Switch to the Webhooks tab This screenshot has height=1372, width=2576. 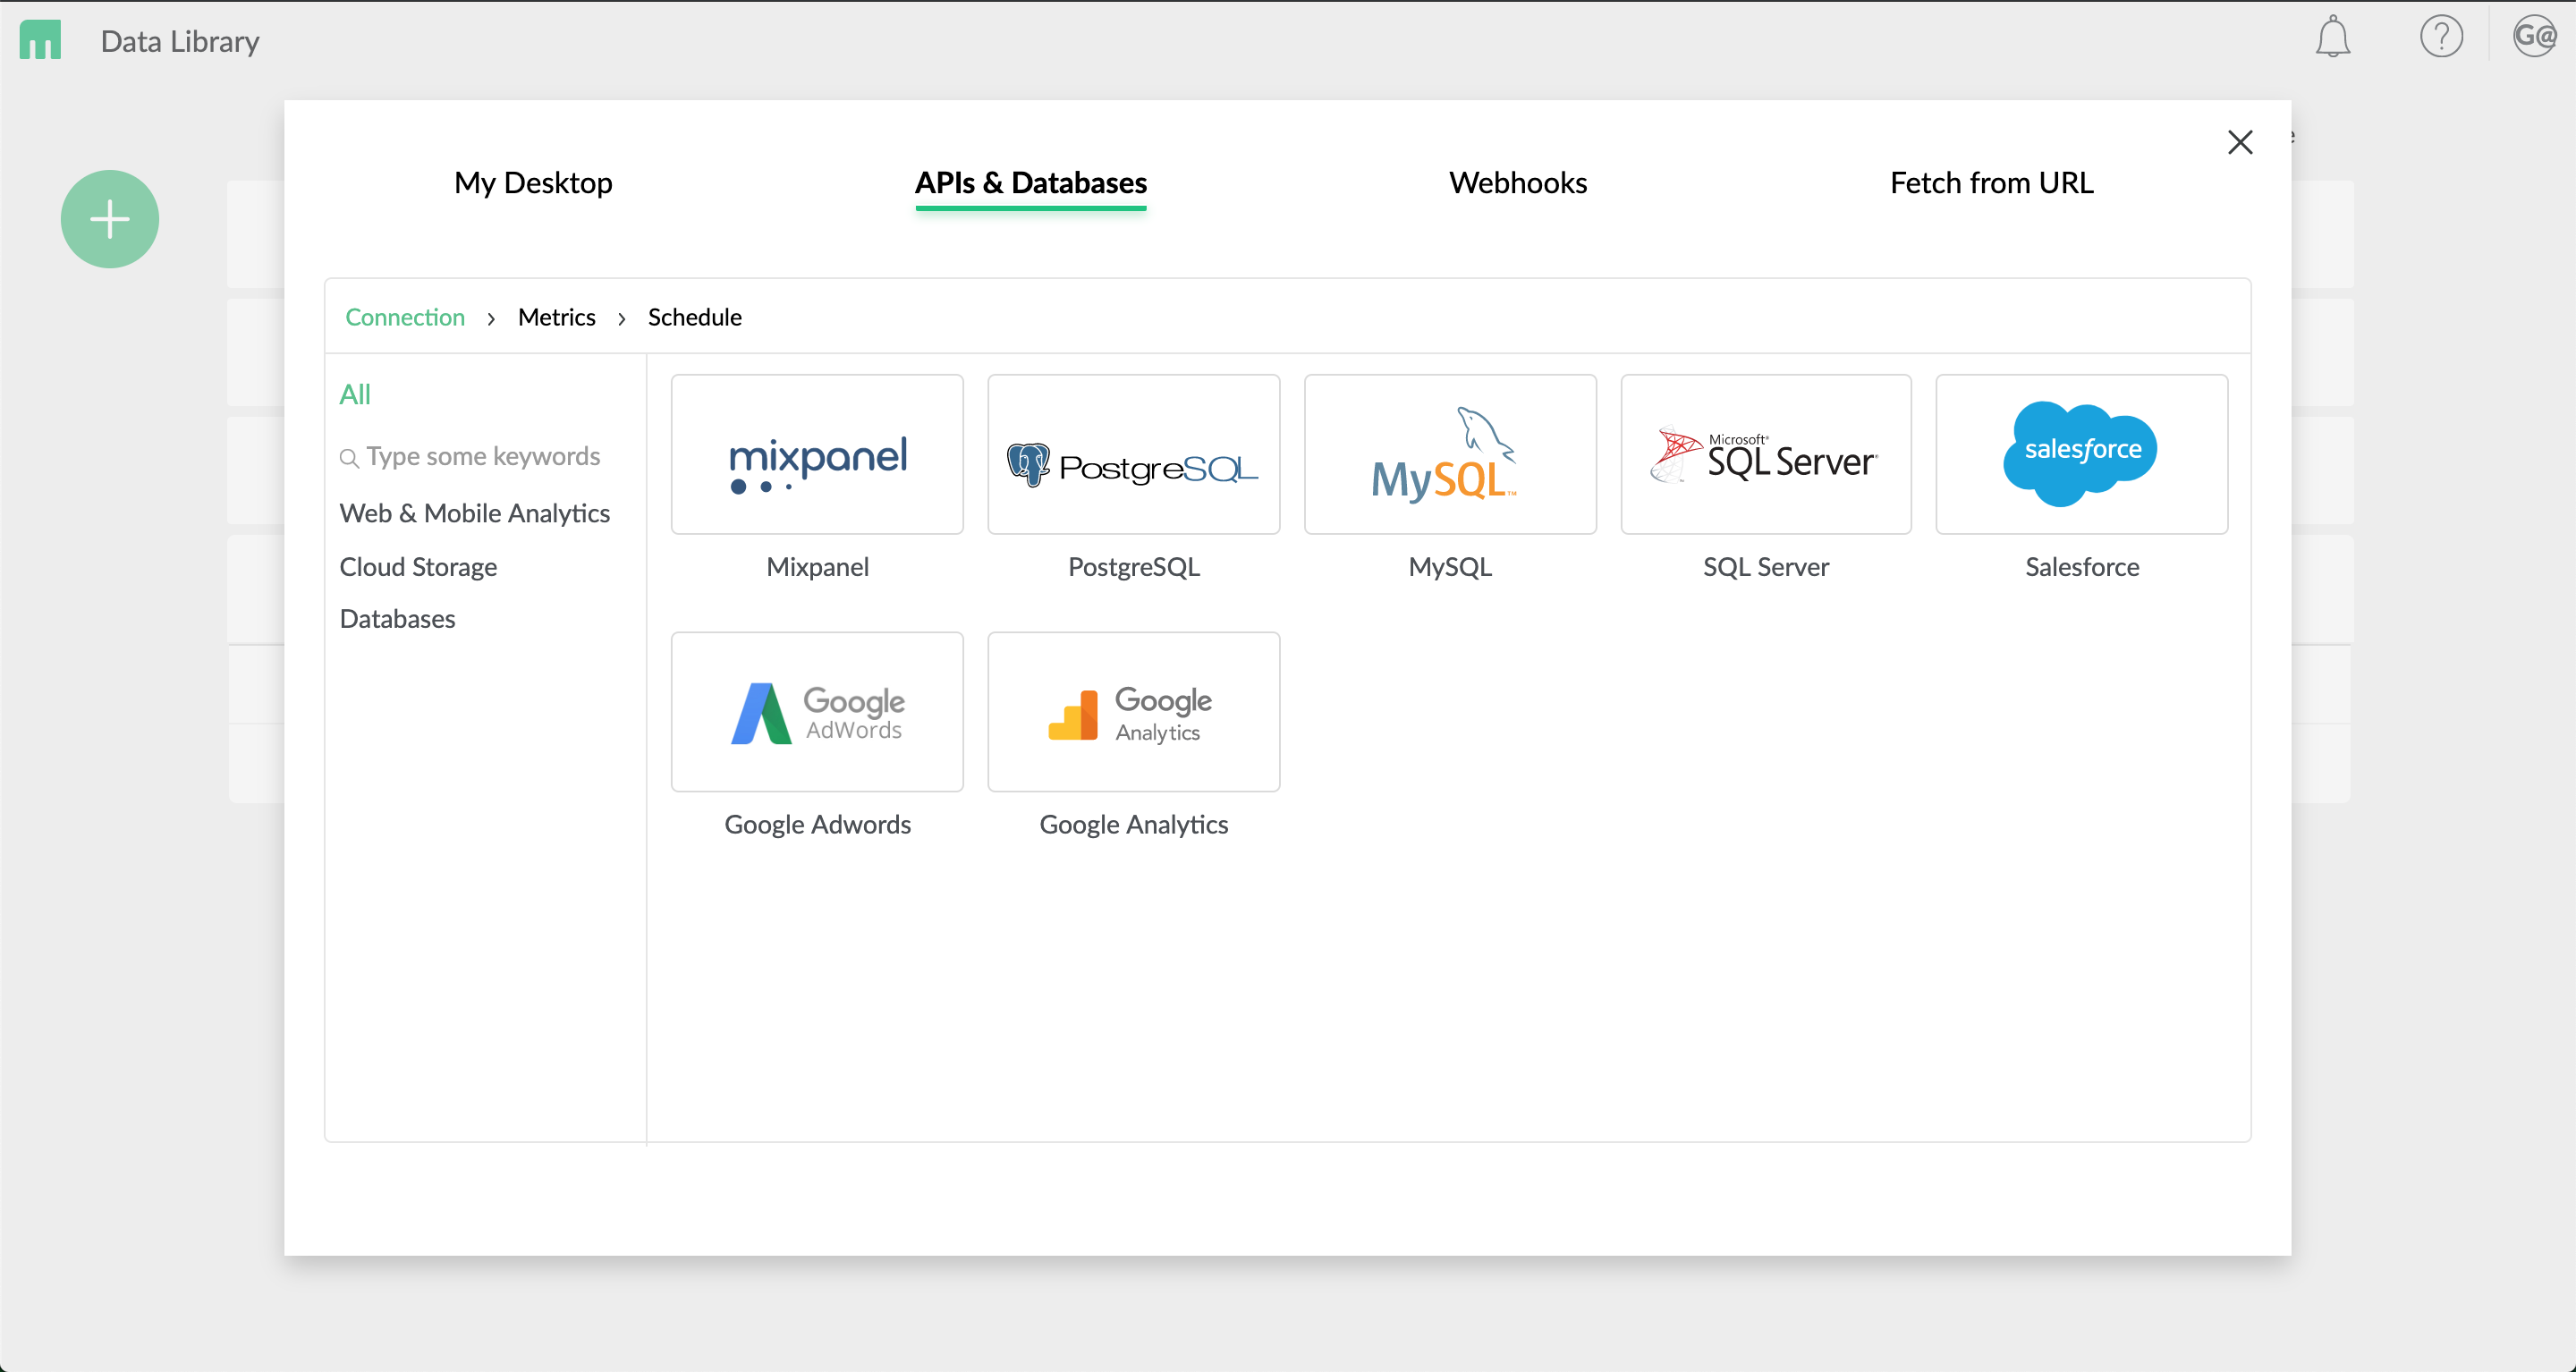(x=1518, y=183)
